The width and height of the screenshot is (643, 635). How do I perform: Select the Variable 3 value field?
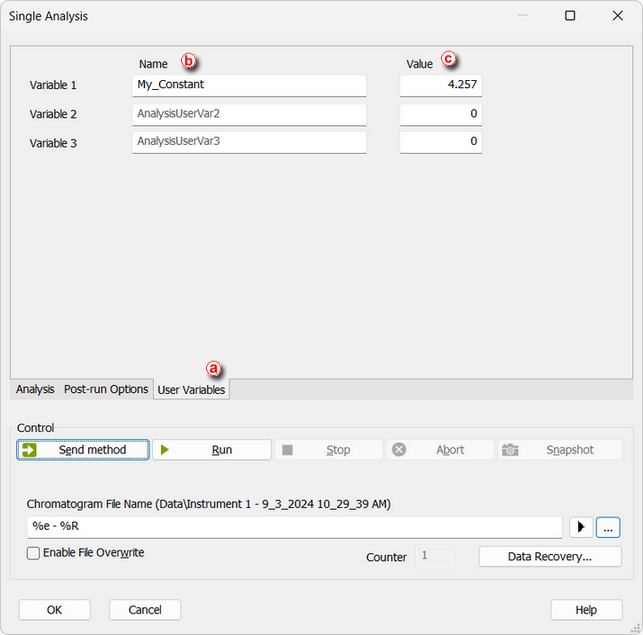click(x=440, y=142)
